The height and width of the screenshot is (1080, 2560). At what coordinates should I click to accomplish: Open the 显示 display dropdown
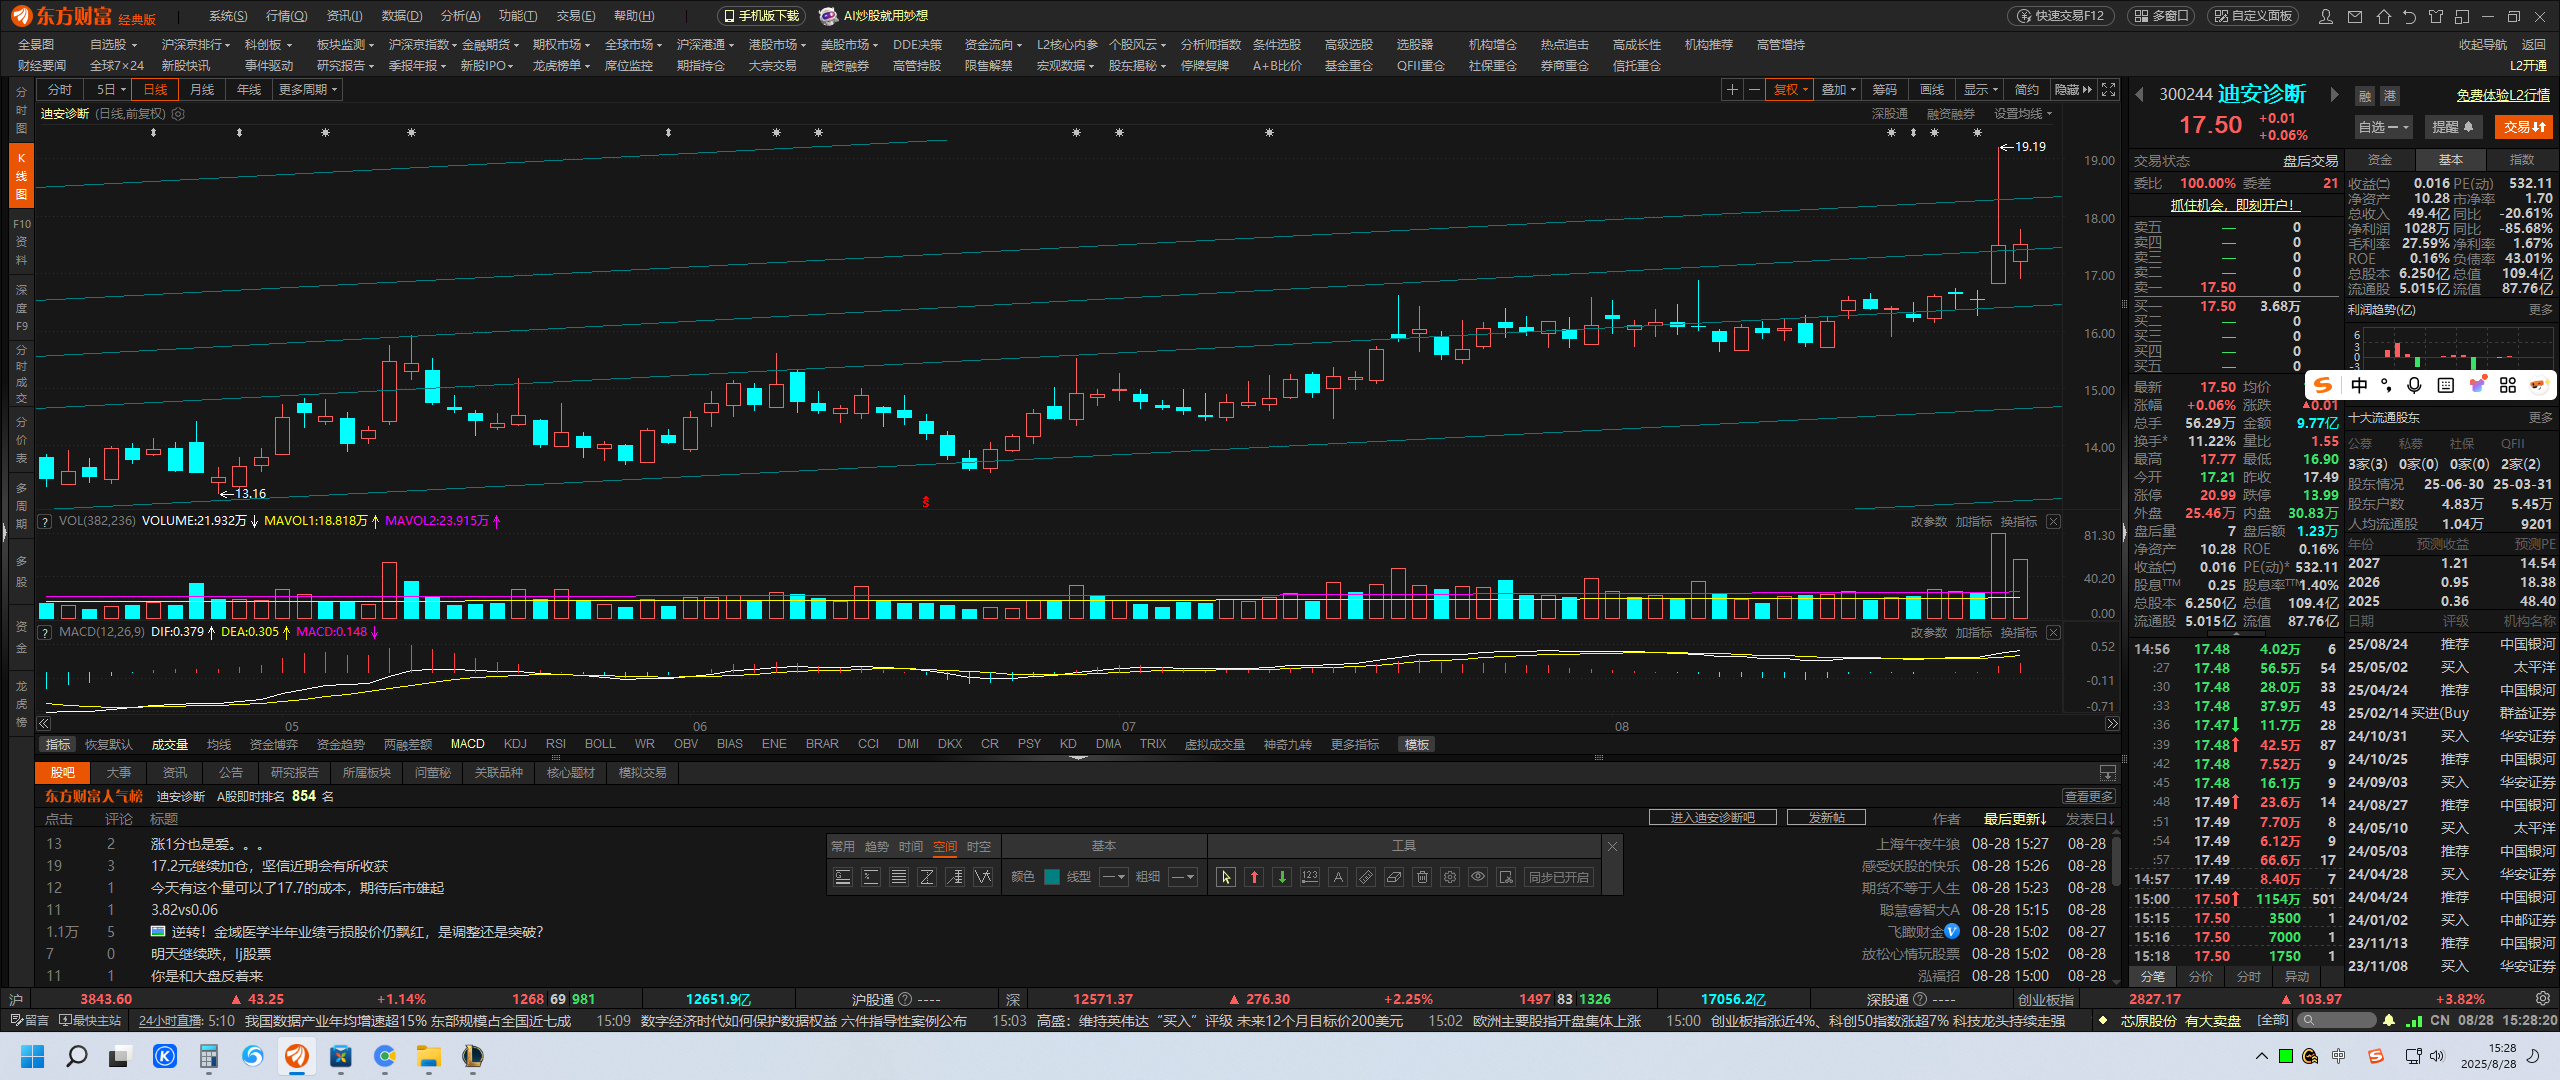[x=1980, y=90]
